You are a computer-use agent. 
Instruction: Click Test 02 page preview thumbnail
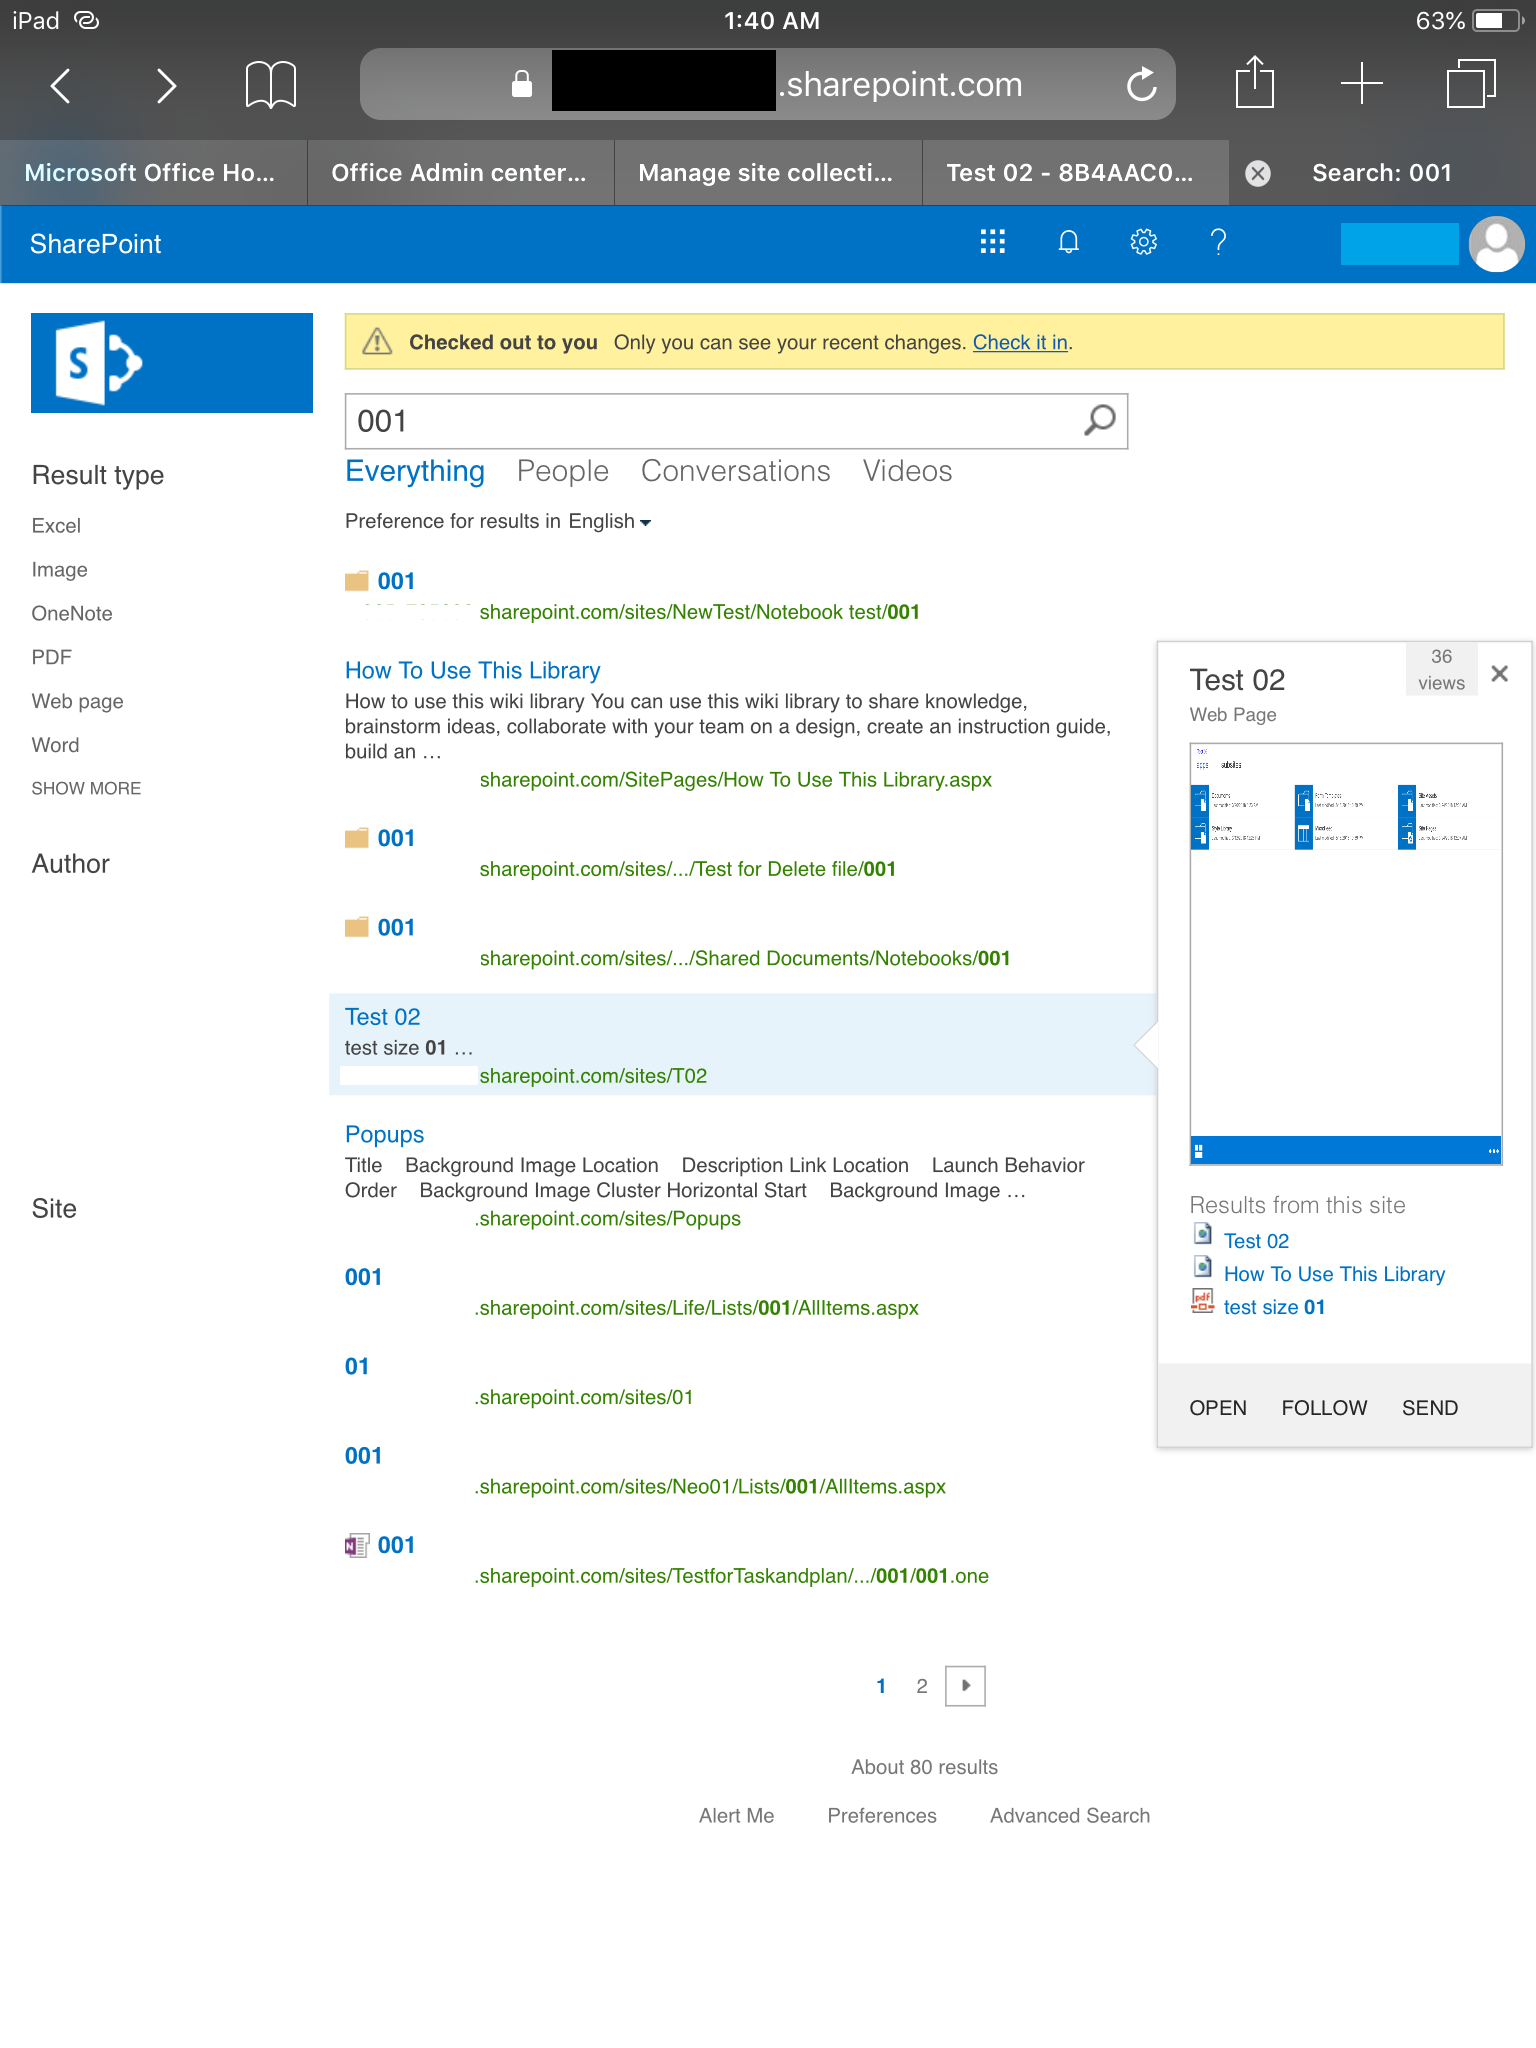[x=1345, y=954]
